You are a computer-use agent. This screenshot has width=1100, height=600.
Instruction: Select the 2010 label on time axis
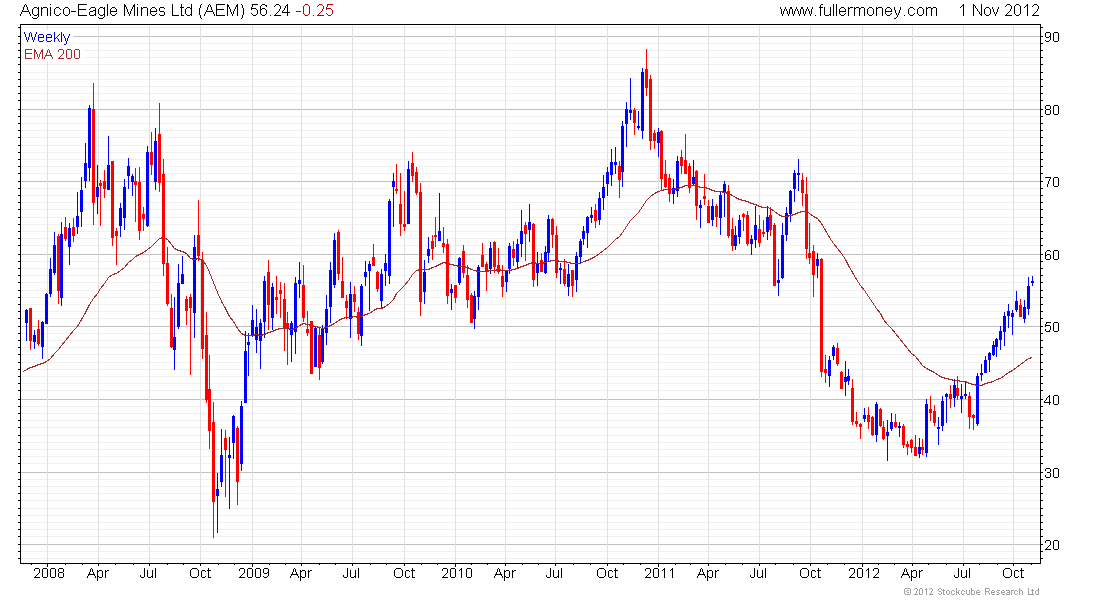pos(457,573)
